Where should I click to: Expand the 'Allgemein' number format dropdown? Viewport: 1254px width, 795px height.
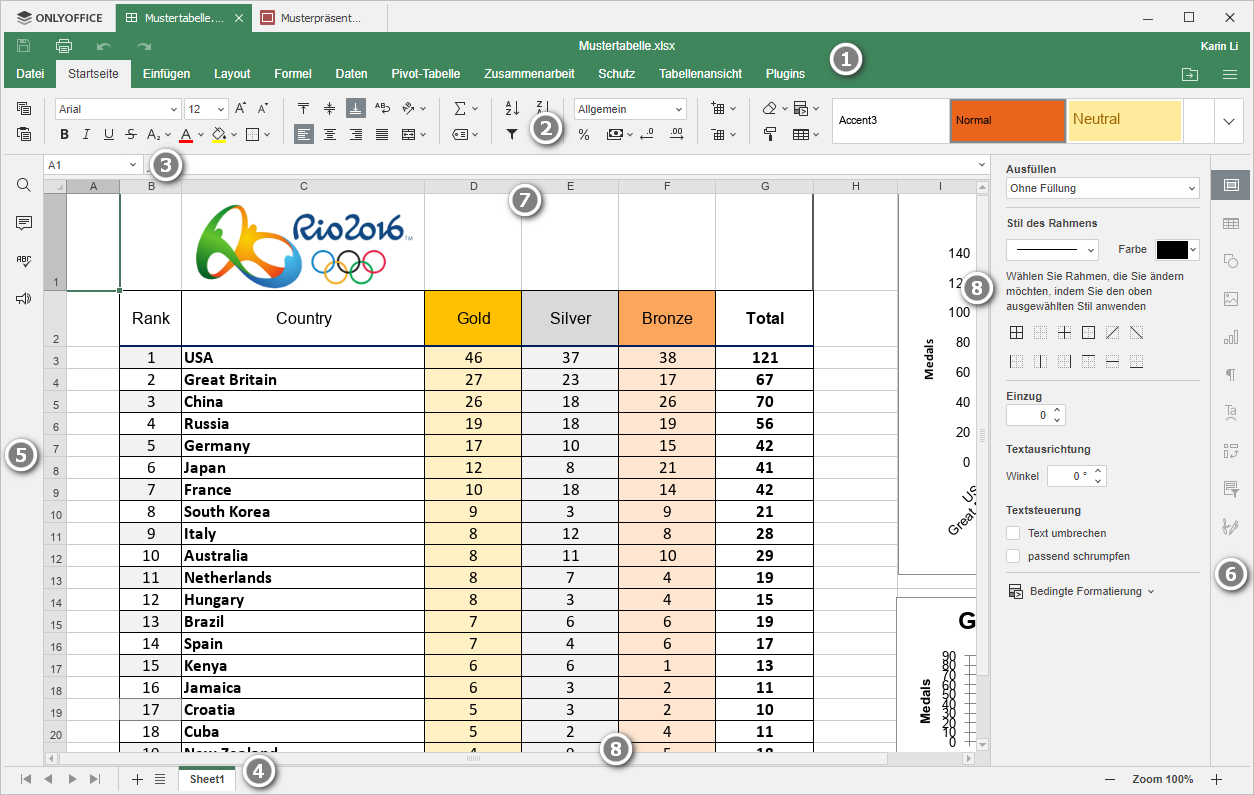tap(630, 109)
